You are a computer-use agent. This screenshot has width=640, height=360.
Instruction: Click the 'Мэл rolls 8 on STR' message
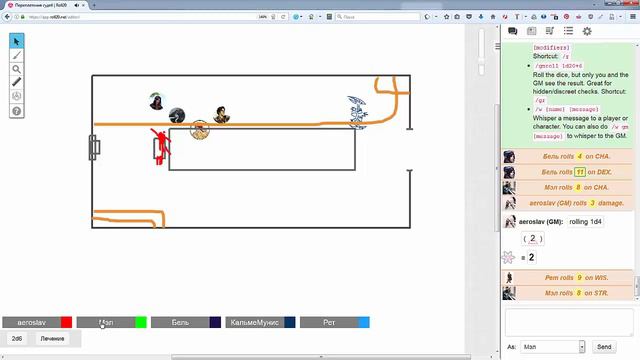click(567, 293)
